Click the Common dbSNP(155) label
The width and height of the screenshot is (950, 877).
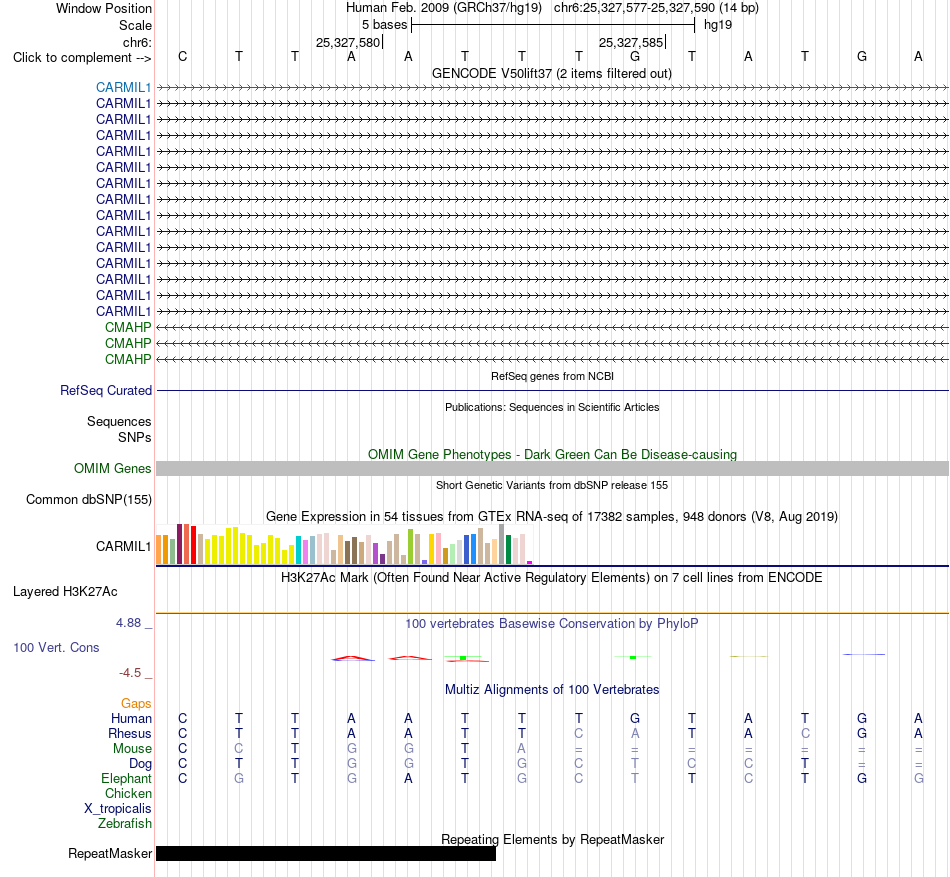88,500
